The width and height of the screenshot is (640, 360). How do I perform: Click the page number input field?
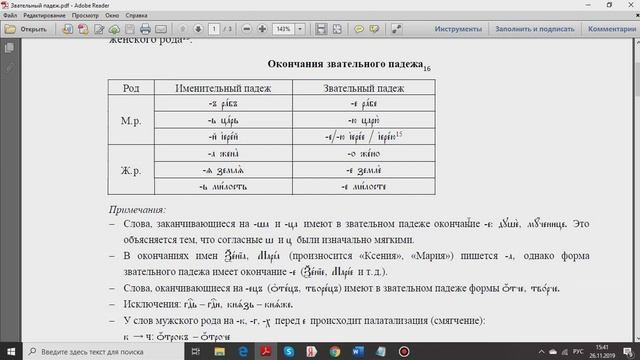(x=214, y=29)
